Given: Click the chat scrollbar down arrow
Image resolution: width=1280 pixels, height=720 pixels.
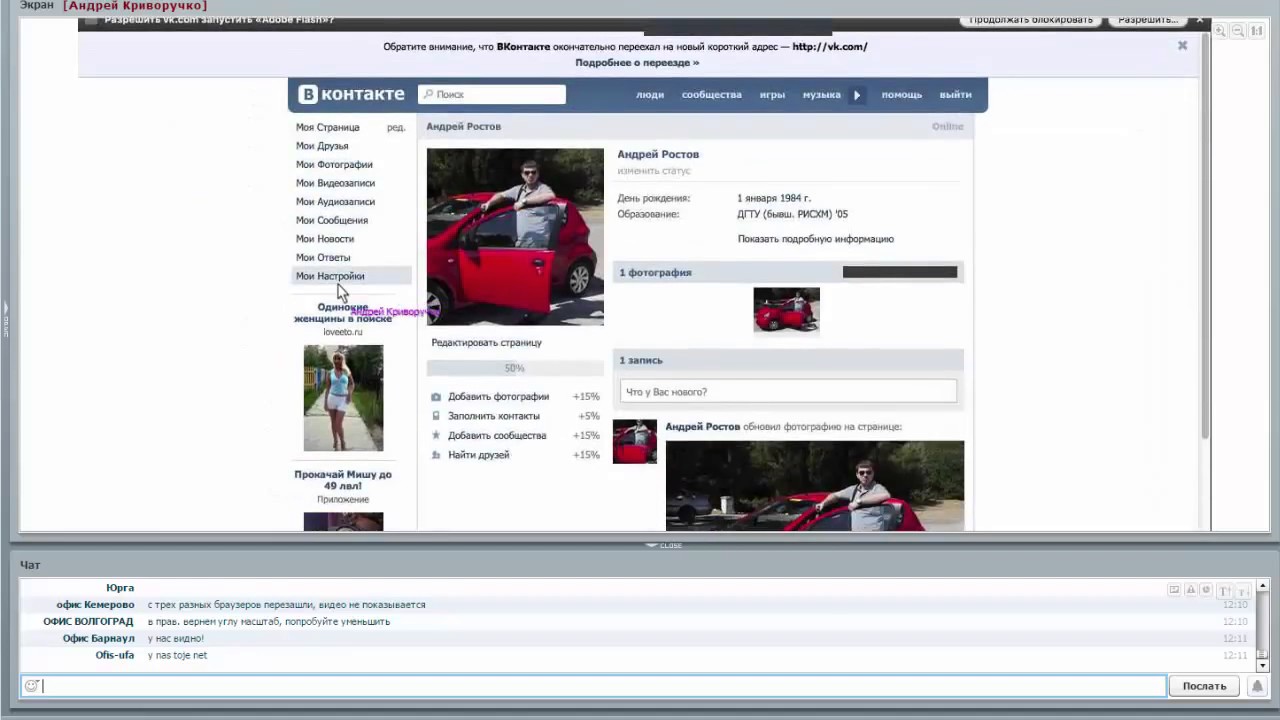Looking at the screenshot, I should pos(1263,665).
